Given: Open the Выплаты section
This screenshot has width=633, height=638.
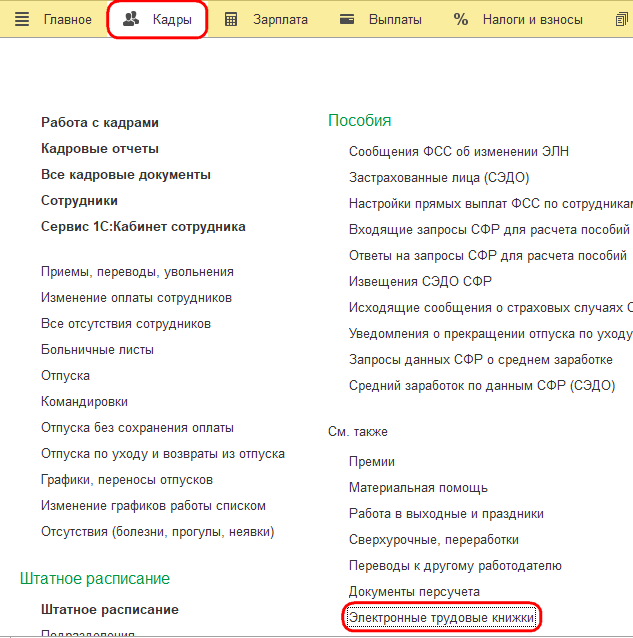Looking at the screenshot, I should [395, 20].
